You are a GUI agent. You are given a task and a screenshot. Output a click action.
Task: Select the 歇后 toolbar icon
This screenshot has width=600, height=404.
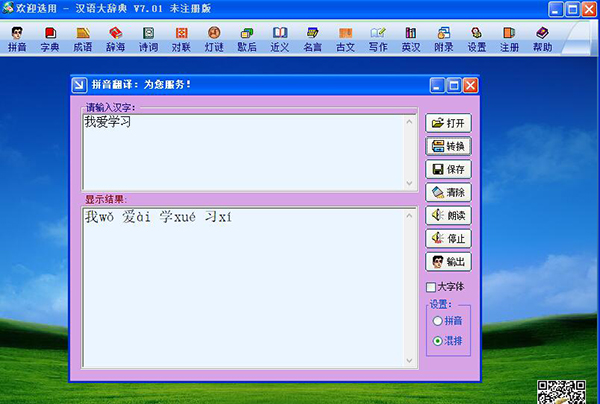point(247,39)
